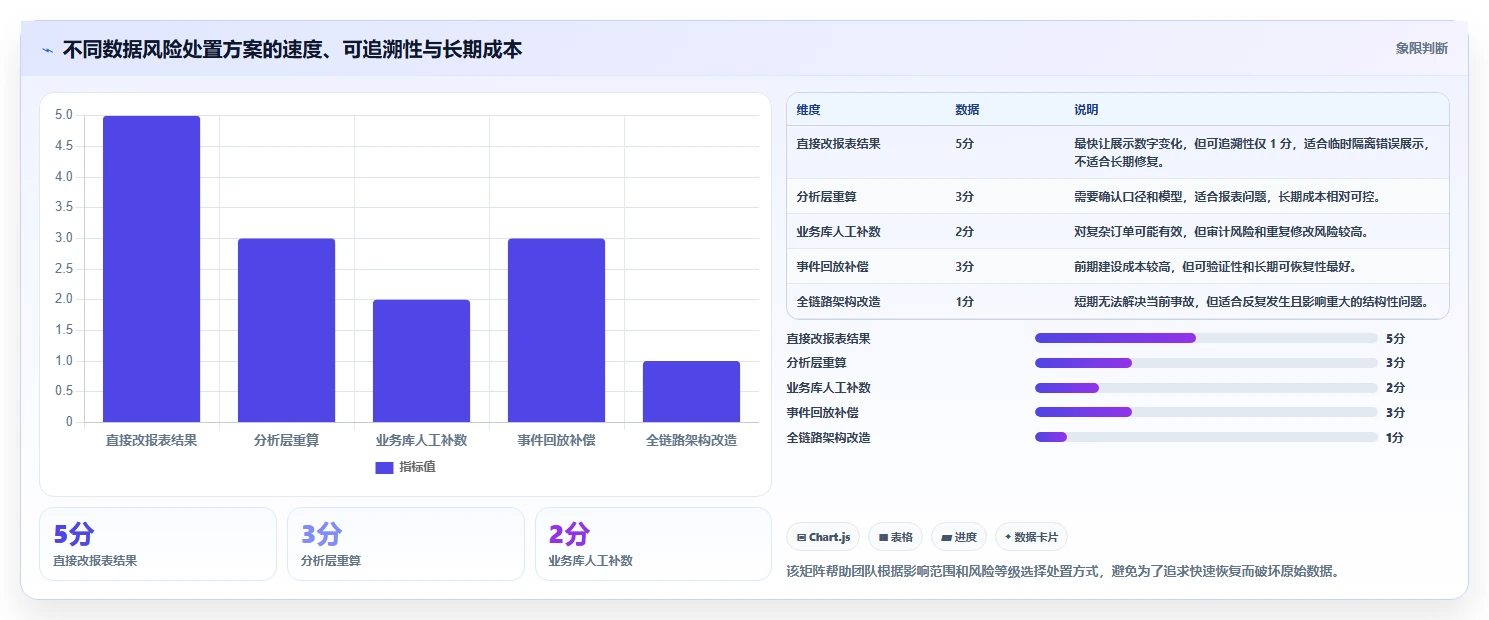
Task: Click the 业务库人工补数 progress bar
Action: point(1206,388)
